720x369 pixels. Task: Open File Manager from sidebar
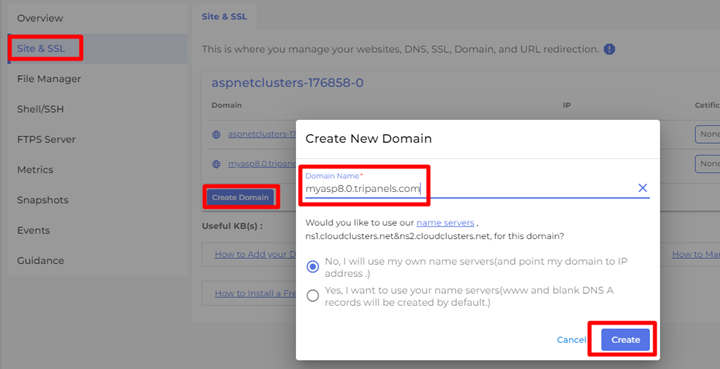coord(49,79)
